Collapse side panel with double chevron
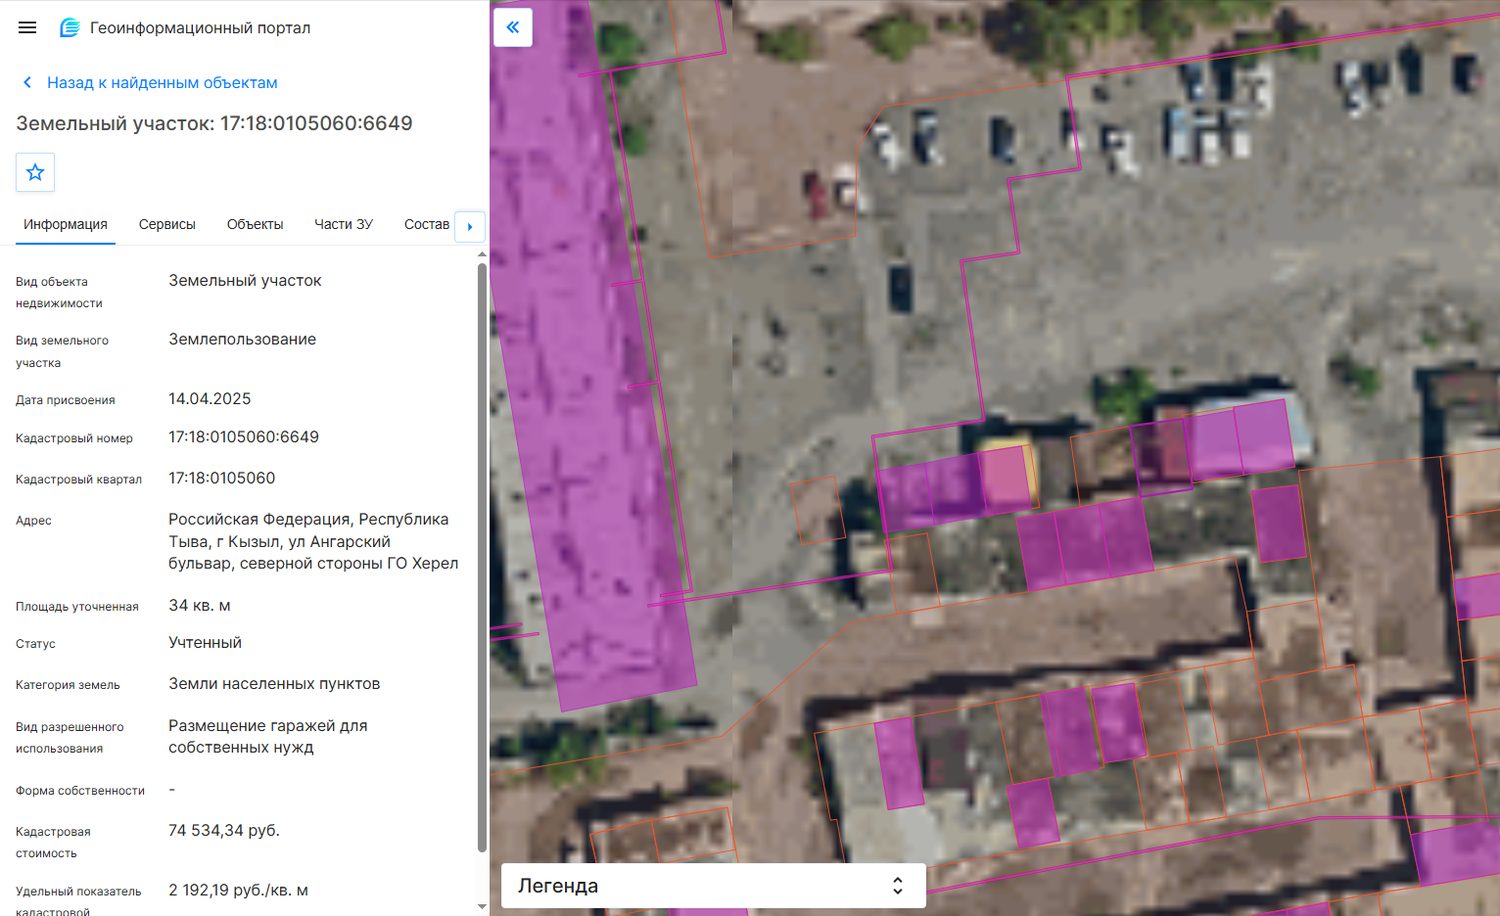The width and height of the screenshot is (1500, 916). (x=513, y=27)
